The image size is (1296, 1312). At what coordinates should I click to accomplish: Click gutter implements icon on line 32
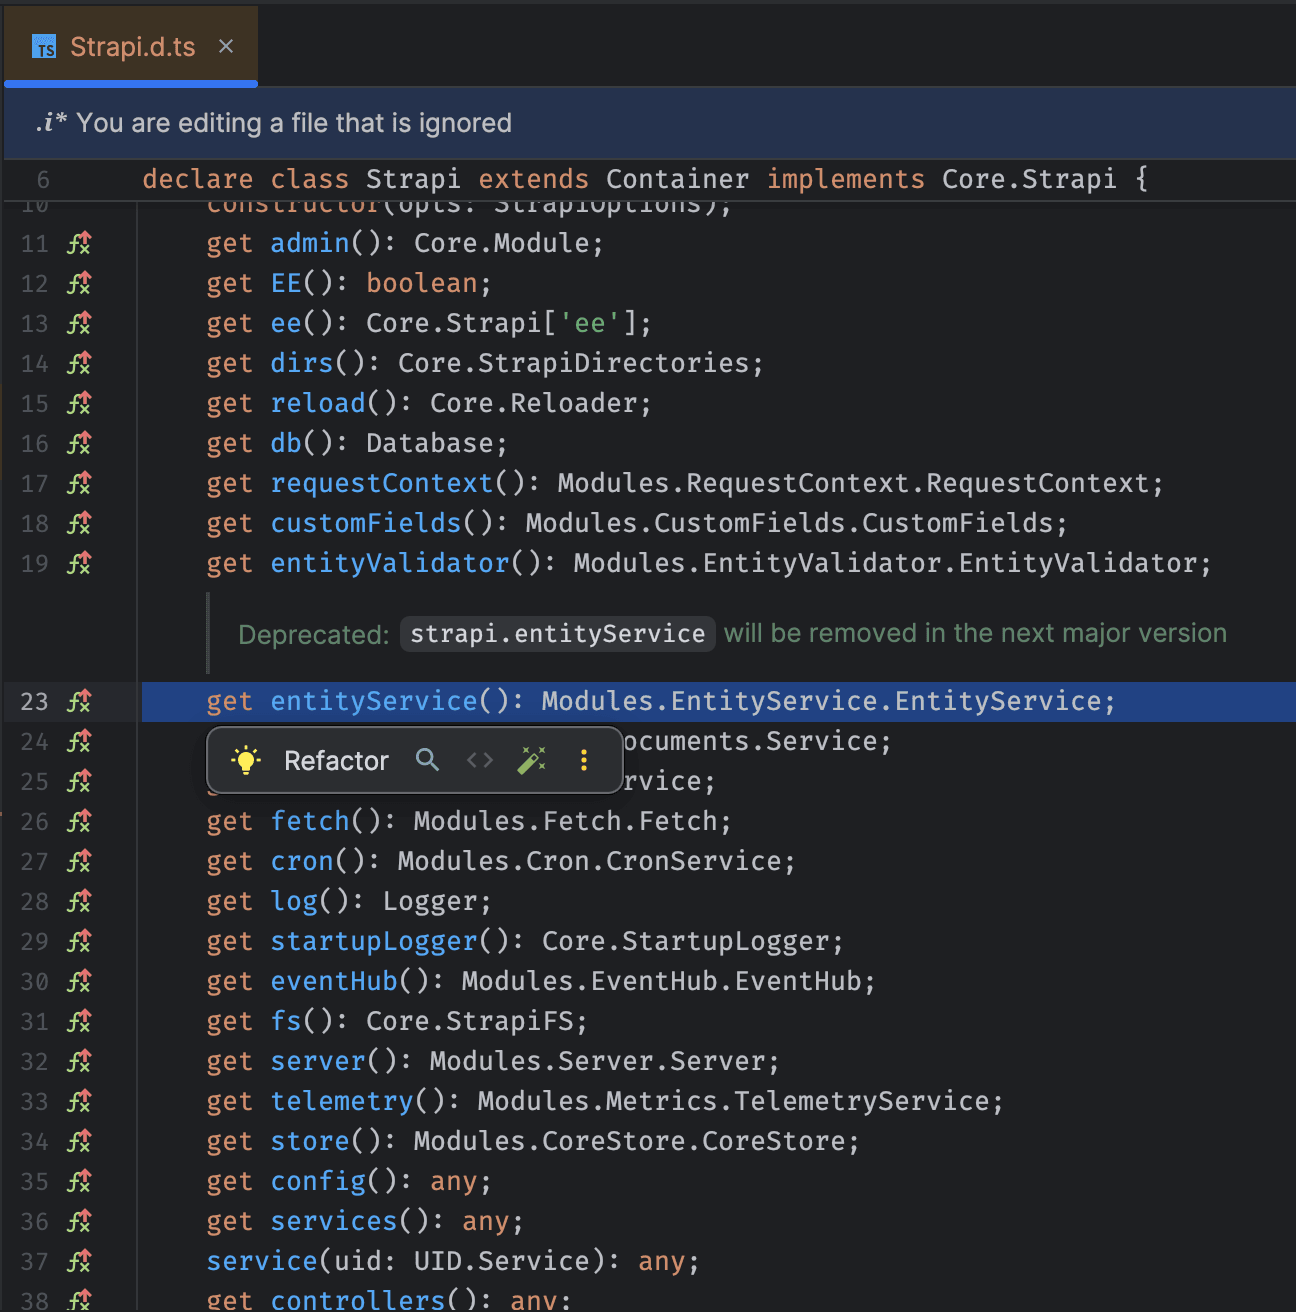point(79,1060)
